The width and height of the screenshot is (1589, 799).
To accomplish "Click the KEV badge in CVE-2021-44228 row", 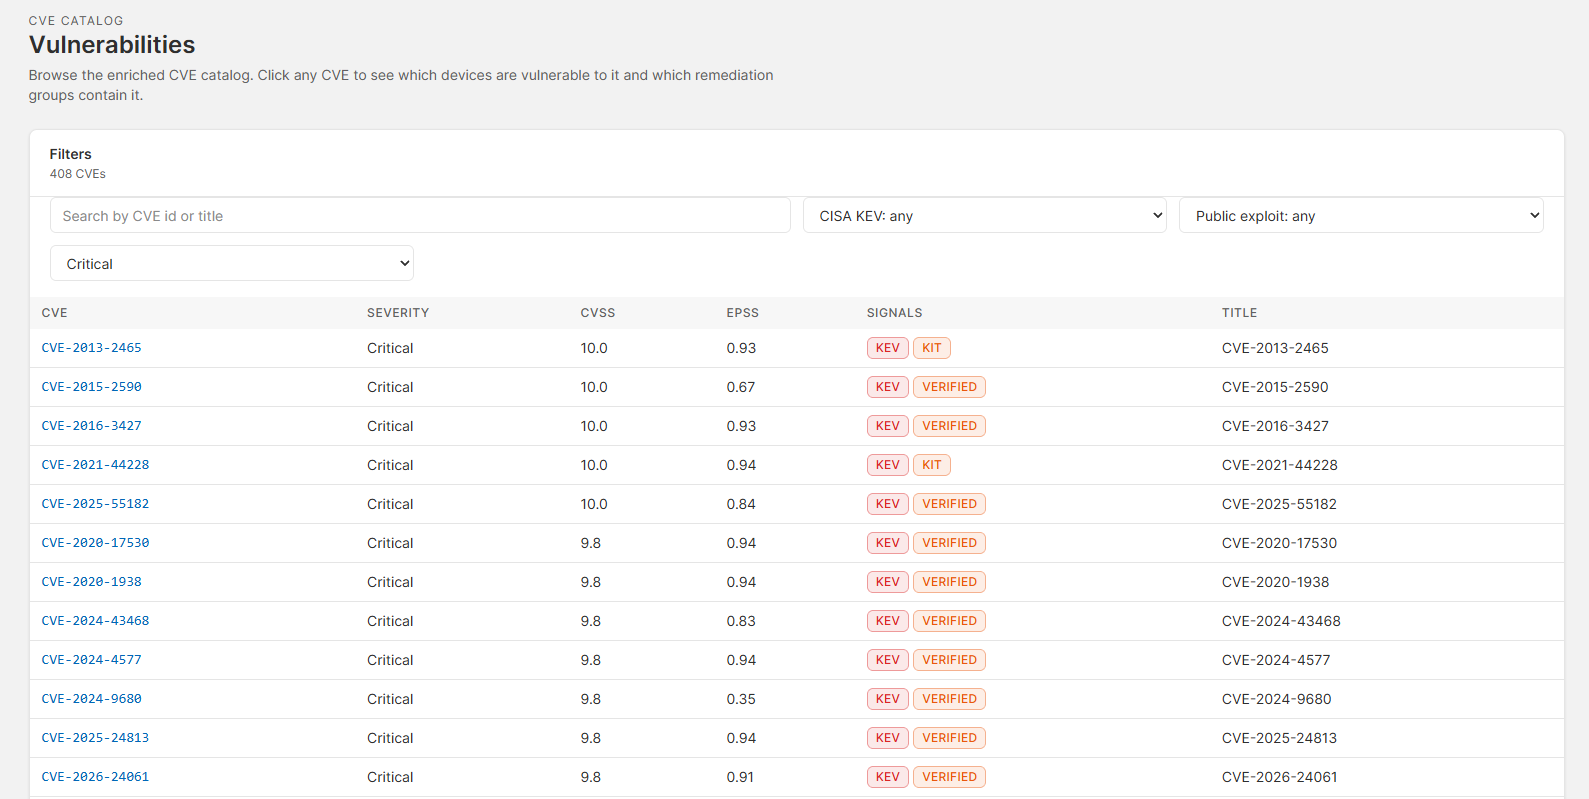I will 888,465.
